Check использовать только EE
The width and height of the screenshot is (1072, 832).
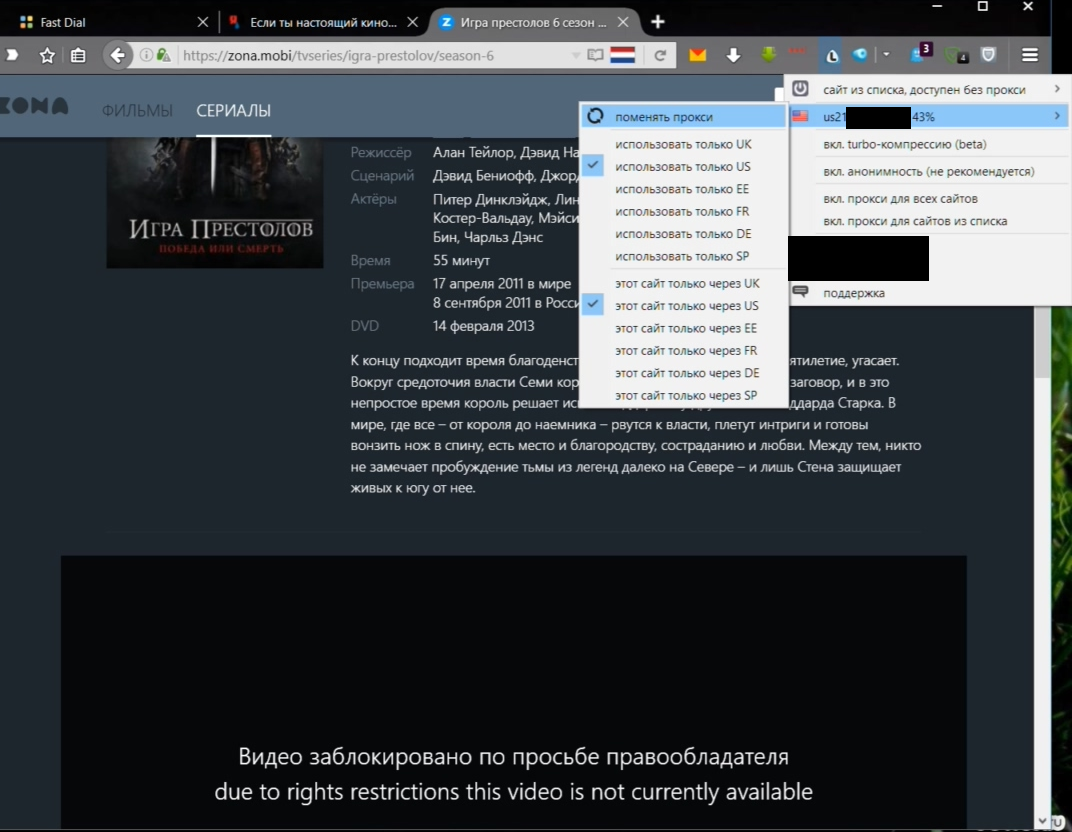[683, 189]
